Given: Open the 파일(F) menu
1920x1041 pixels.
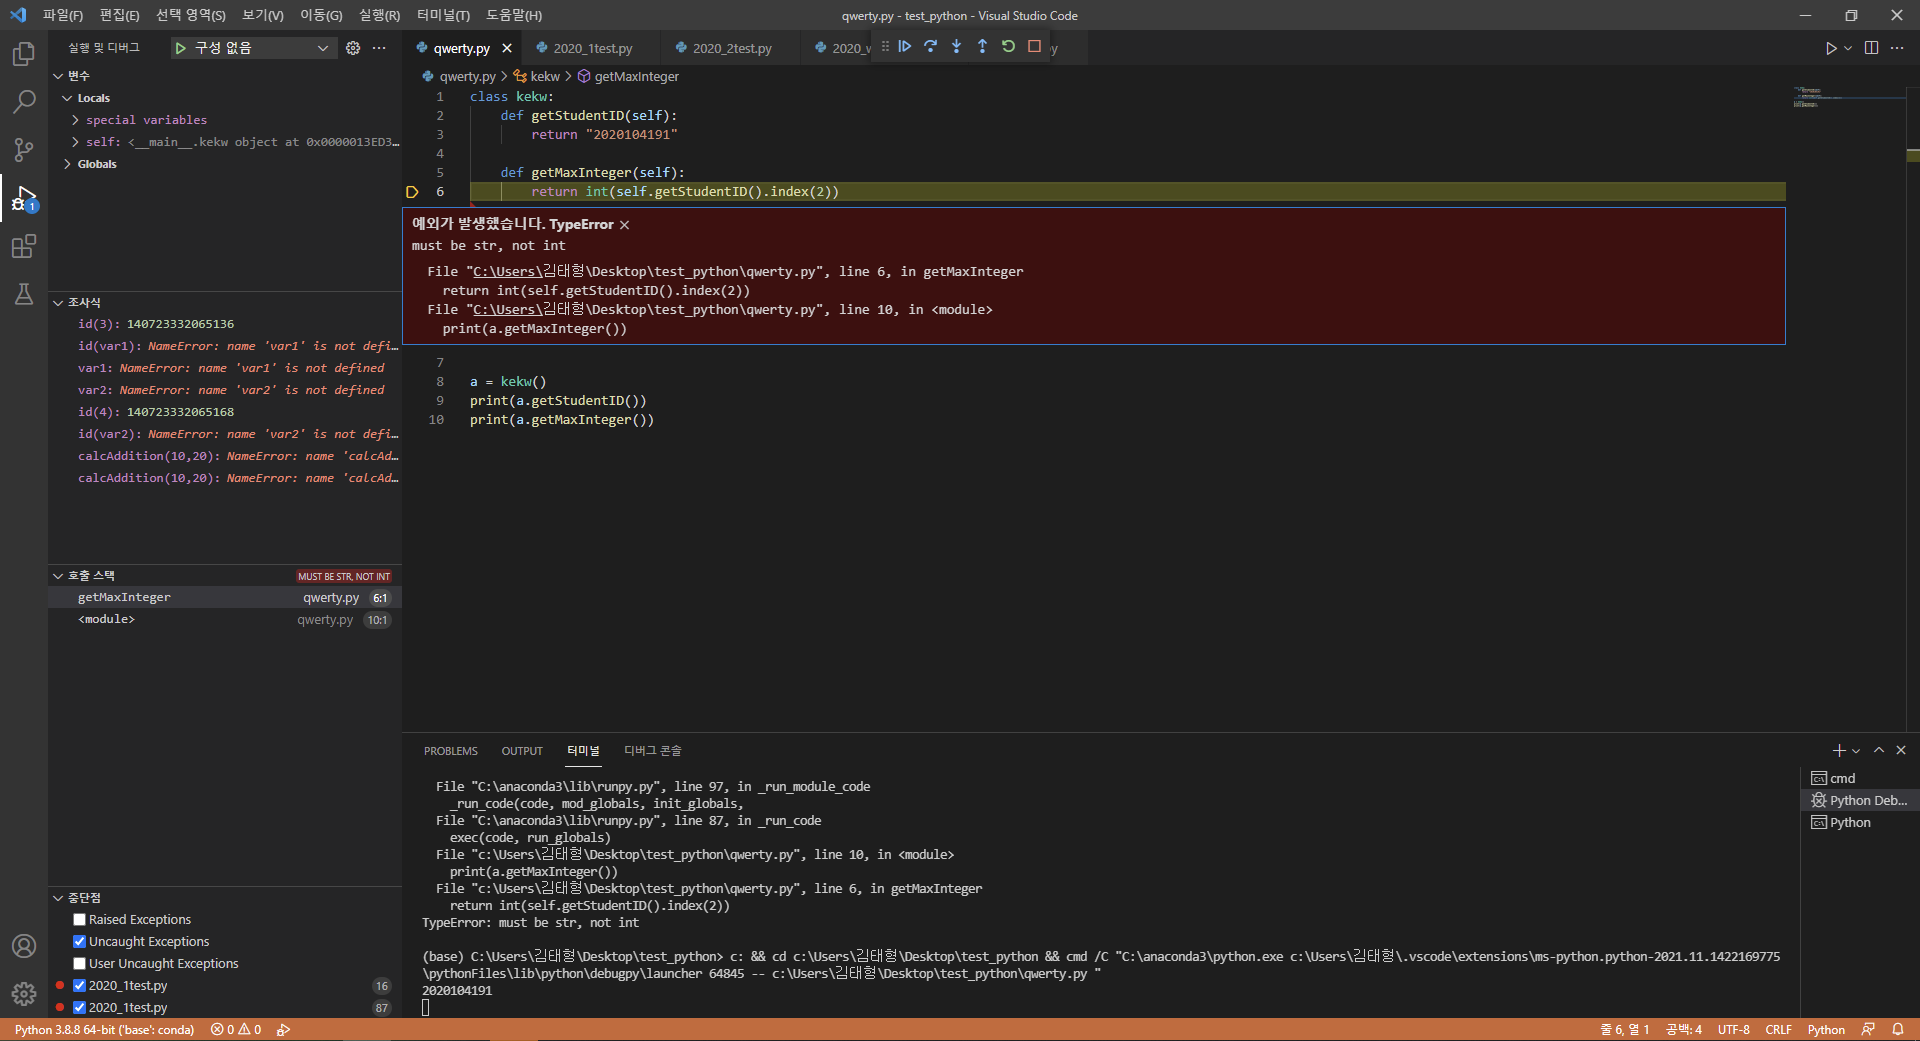Looking at the screenshot, I should click(x=62, y=15).
